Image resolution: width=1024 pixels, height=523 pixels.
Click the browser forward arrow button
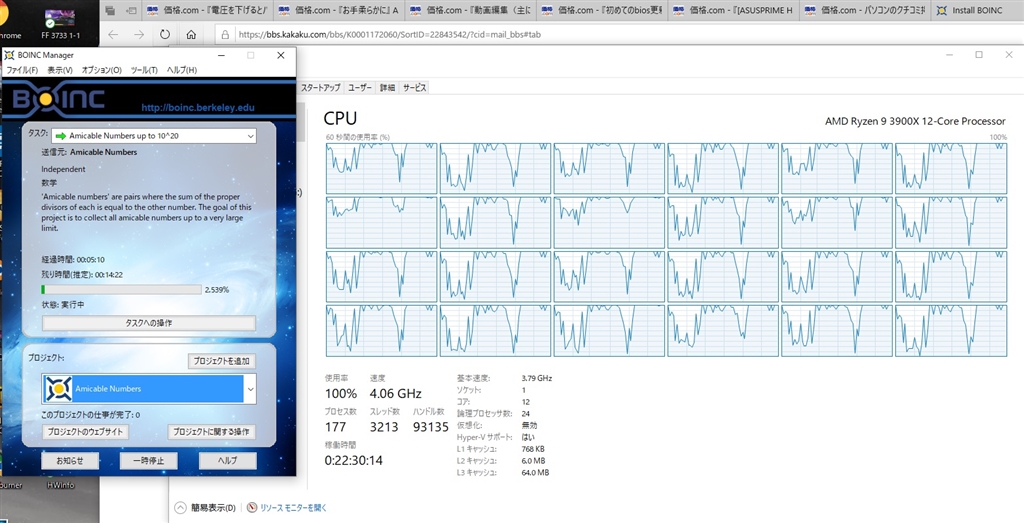(138, 35)
